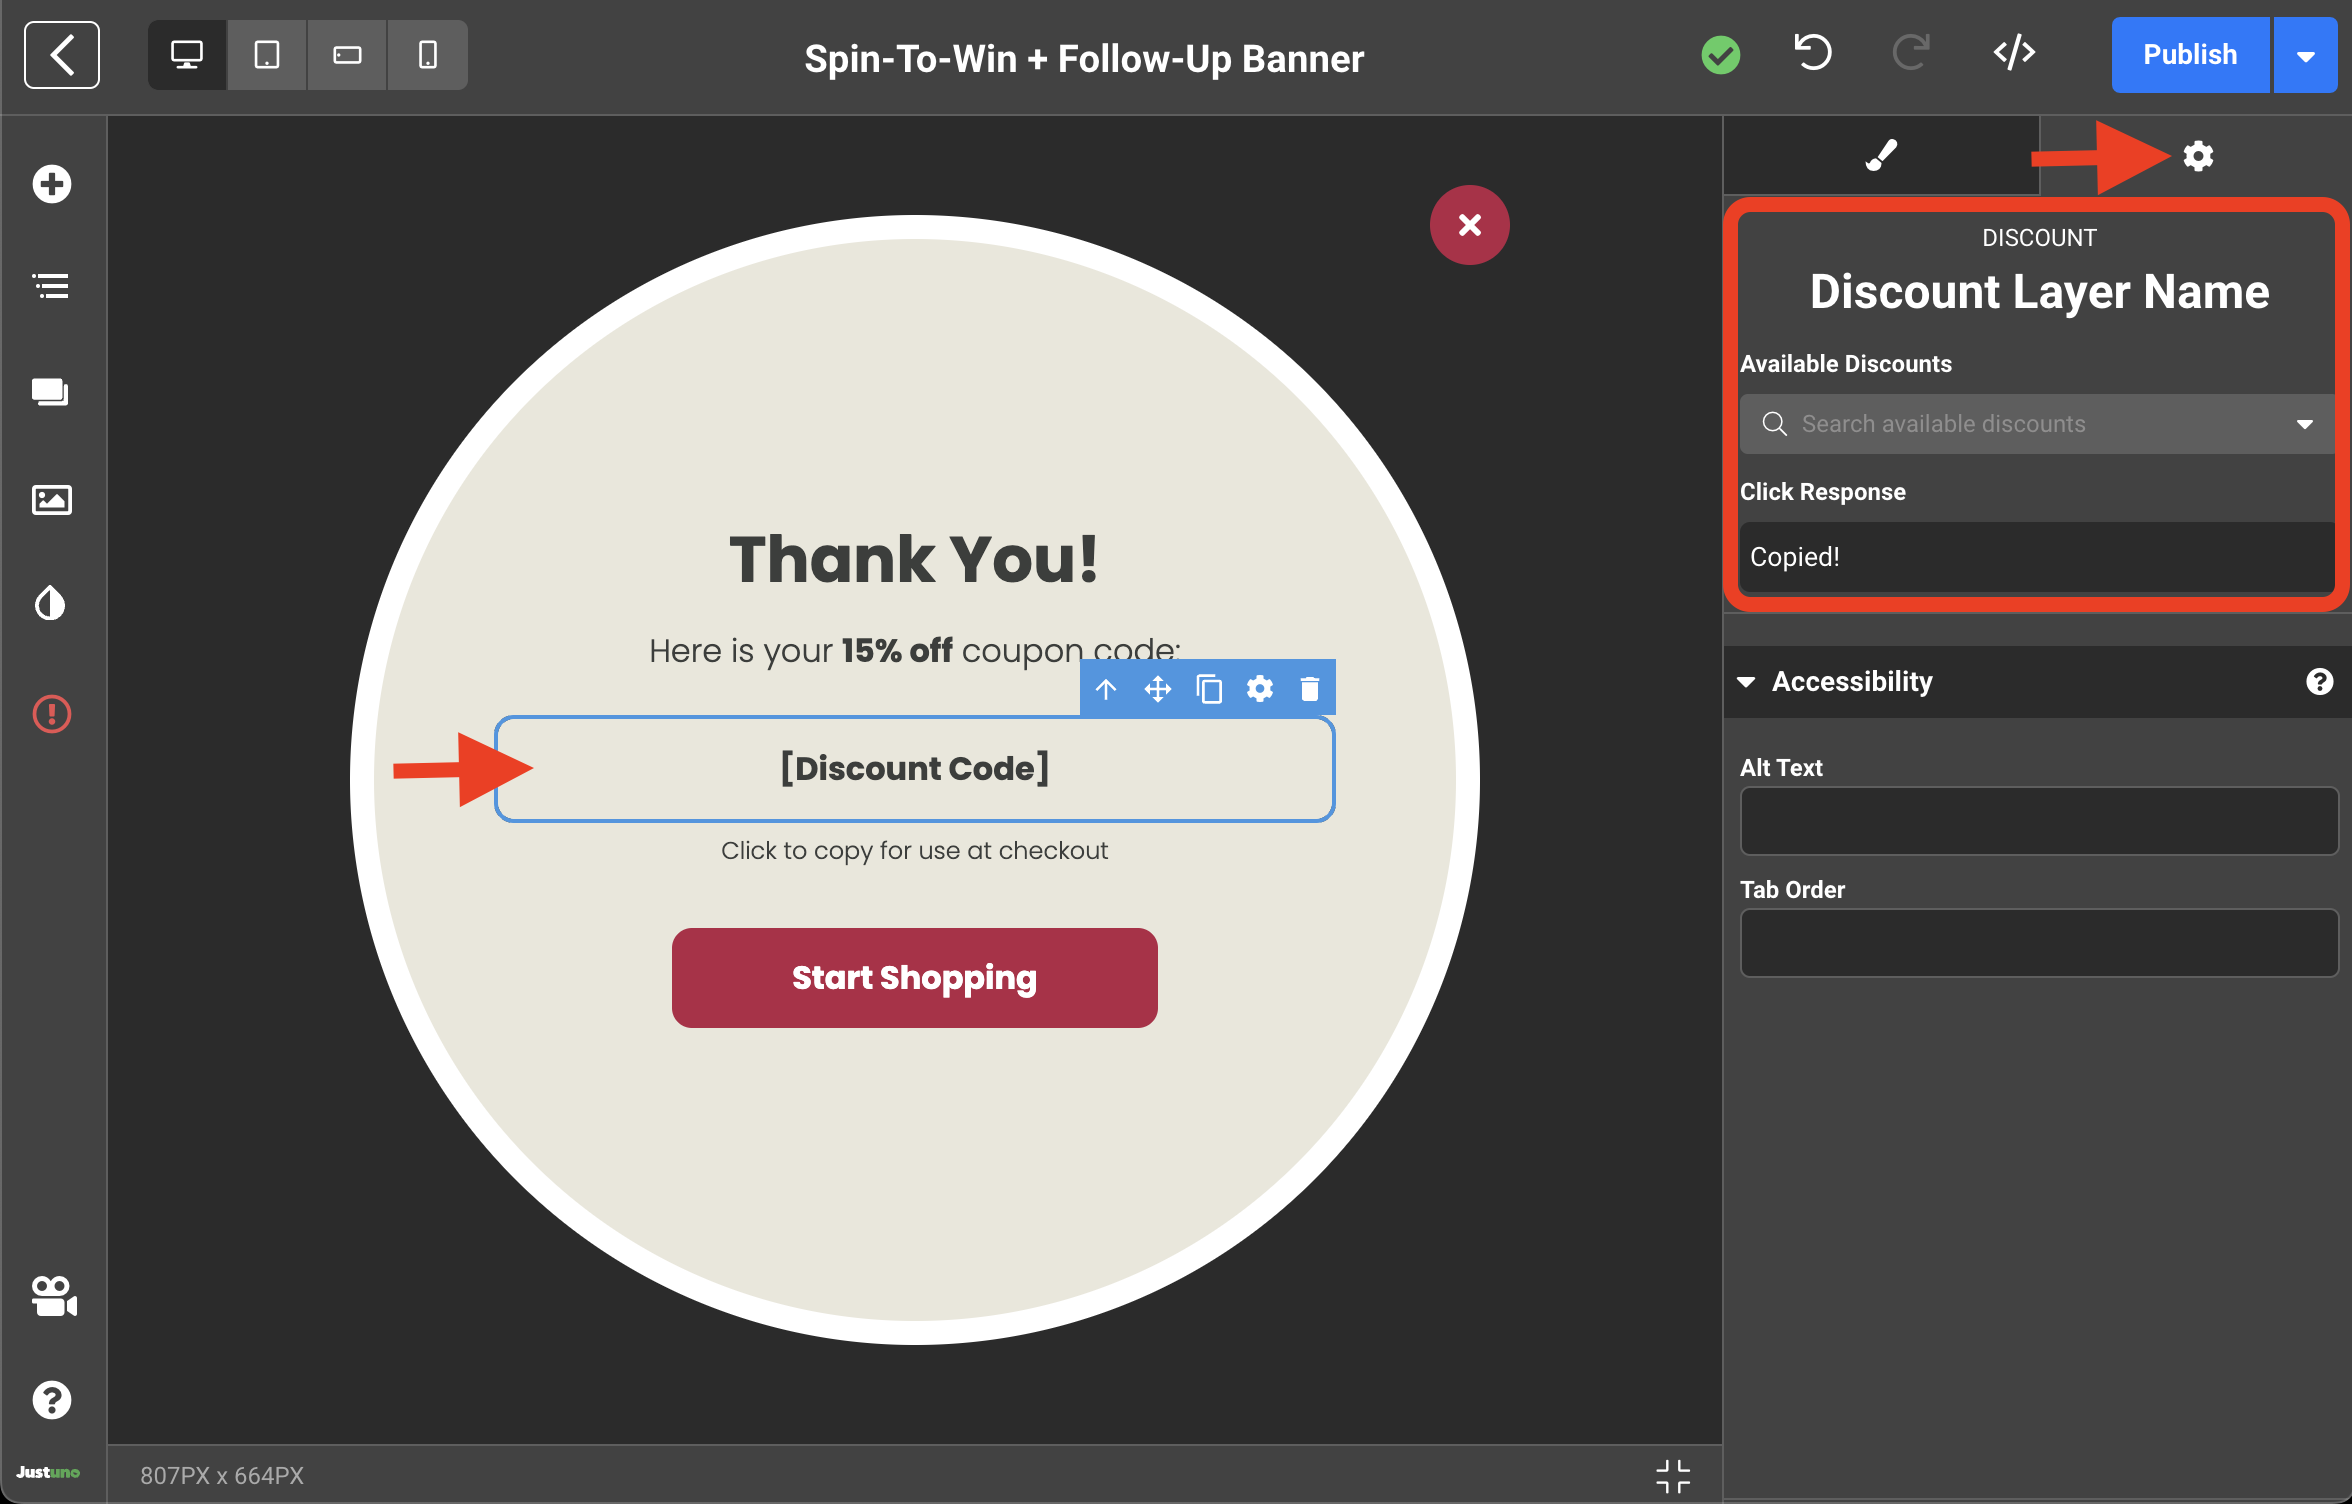The height and width of the screenshot is (1504, 2352).
Task: Open the color droplet theme icon
Action: 51,603
